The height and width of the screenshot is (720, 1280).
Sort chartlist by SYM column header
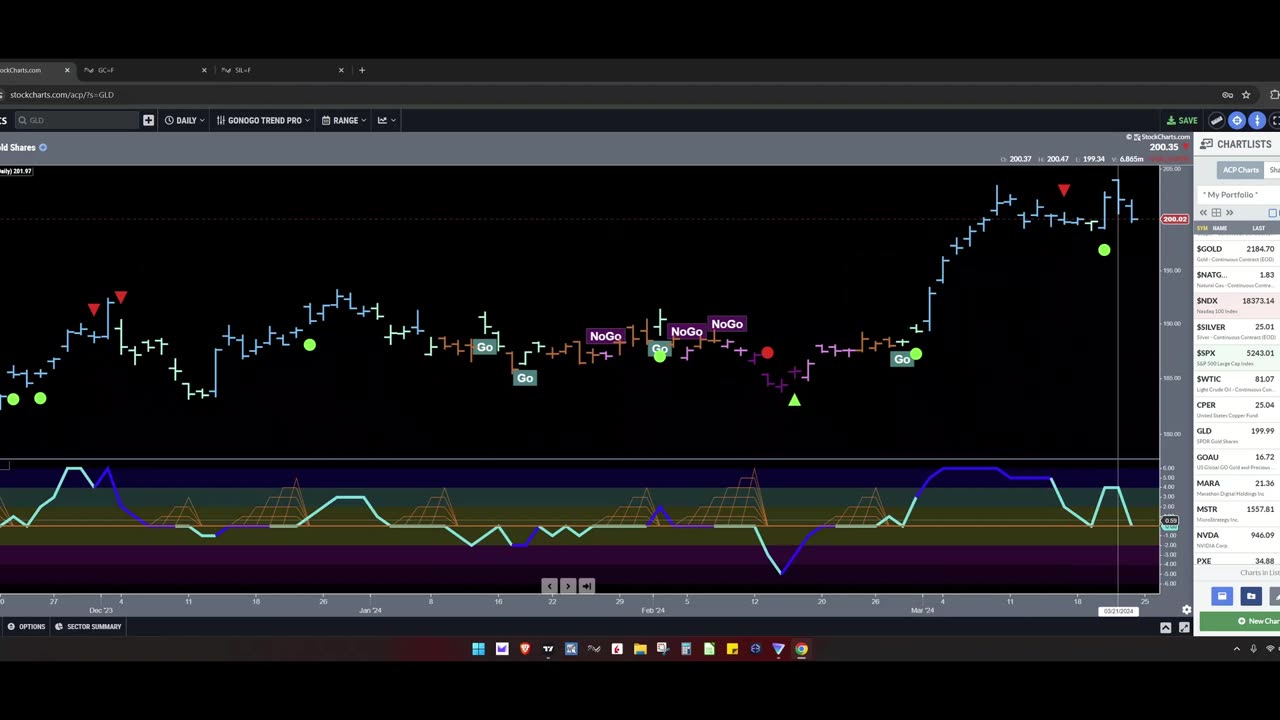(1203, 228)
